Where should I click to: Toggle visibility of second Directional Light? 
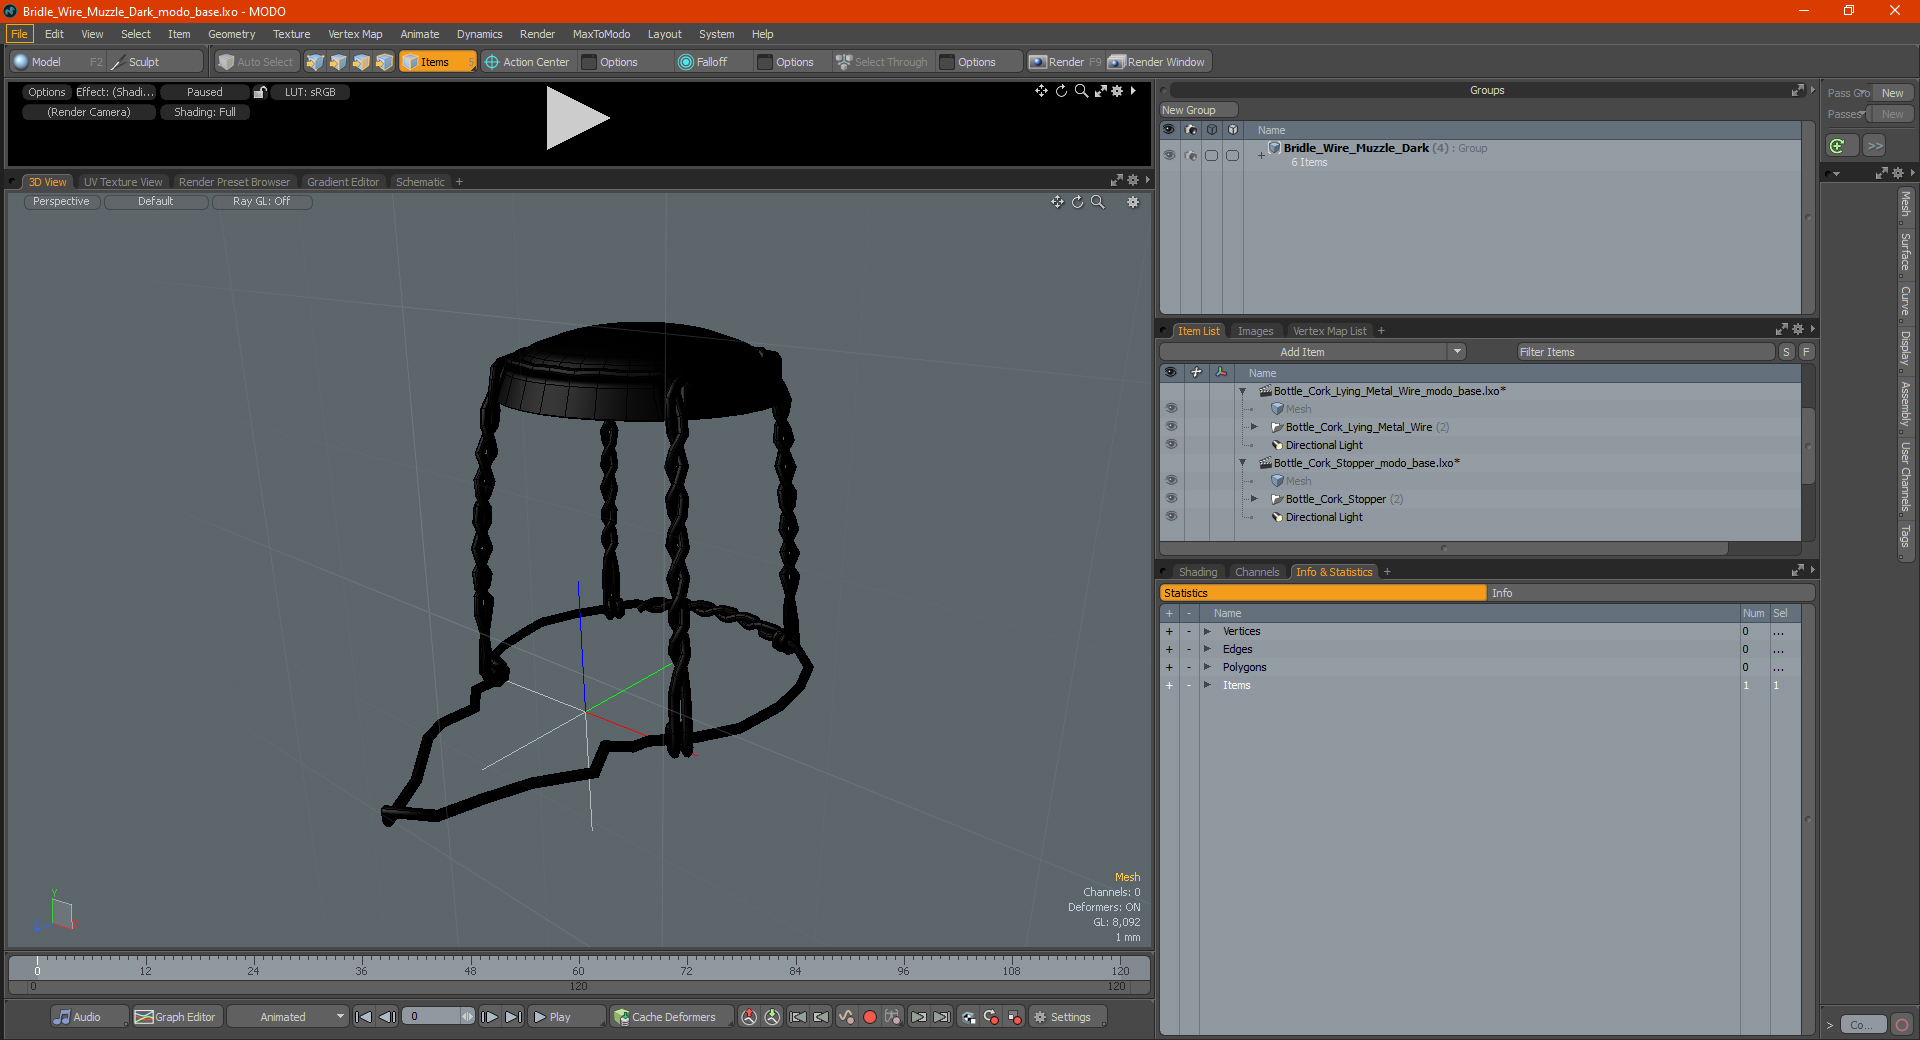coord(1171,517)
